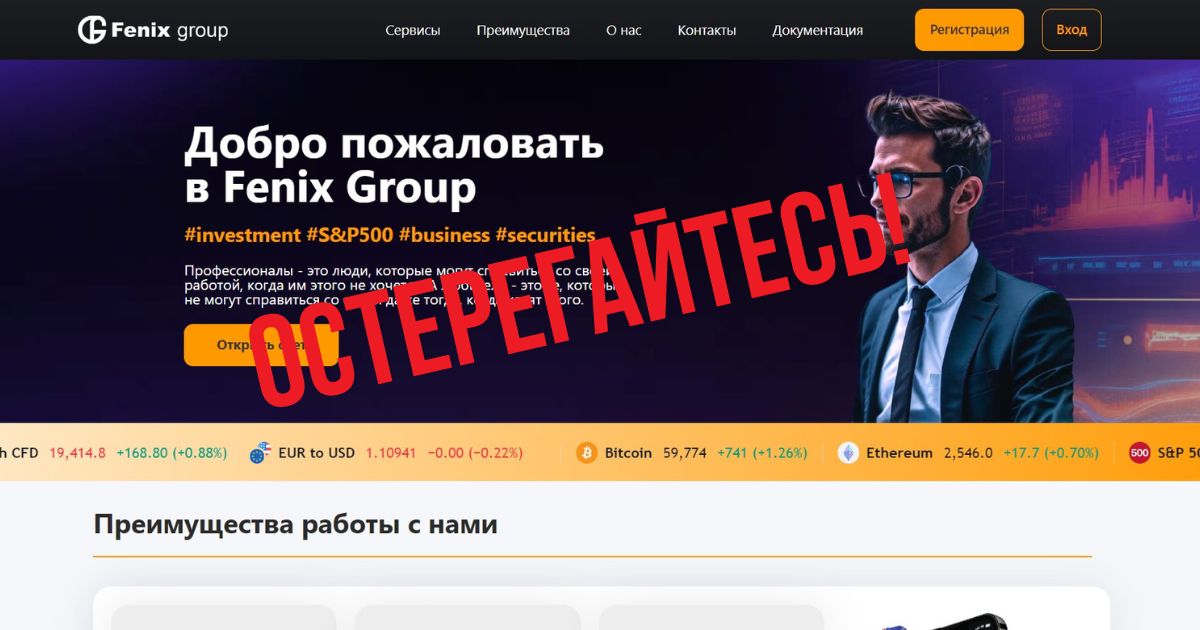Open the Документация menu item
Image resolution: width=1200 pixels, height=630 pixels.
coord(818,30)
